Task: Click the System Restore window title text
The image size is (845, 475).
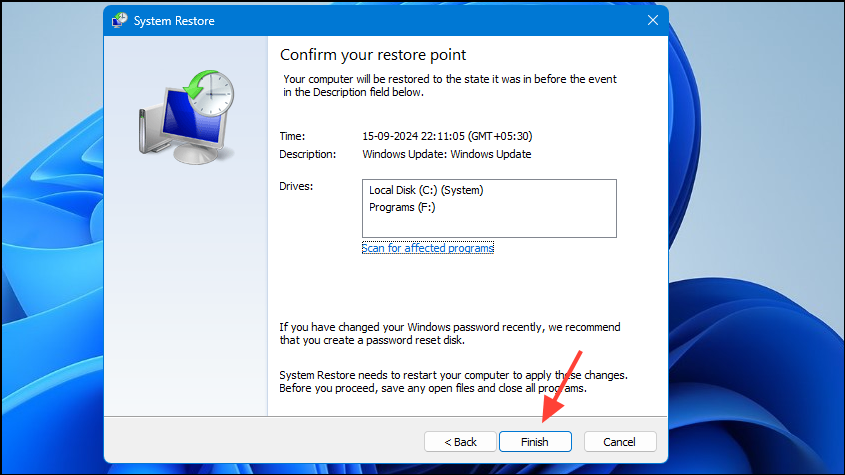Action: (174, 21)
